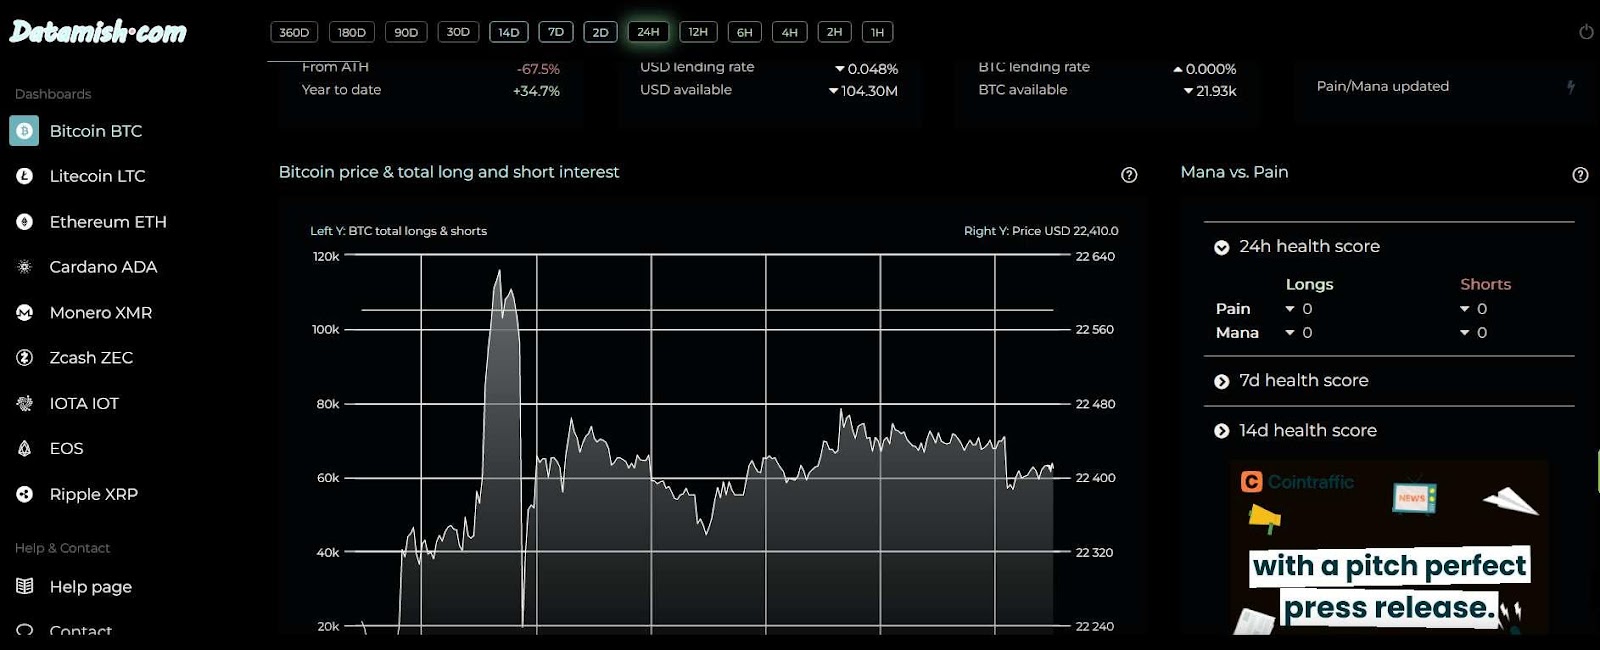Click the Year to date value +34.7%
This screenshot has height=650, width=1600.
pos(536,91)
